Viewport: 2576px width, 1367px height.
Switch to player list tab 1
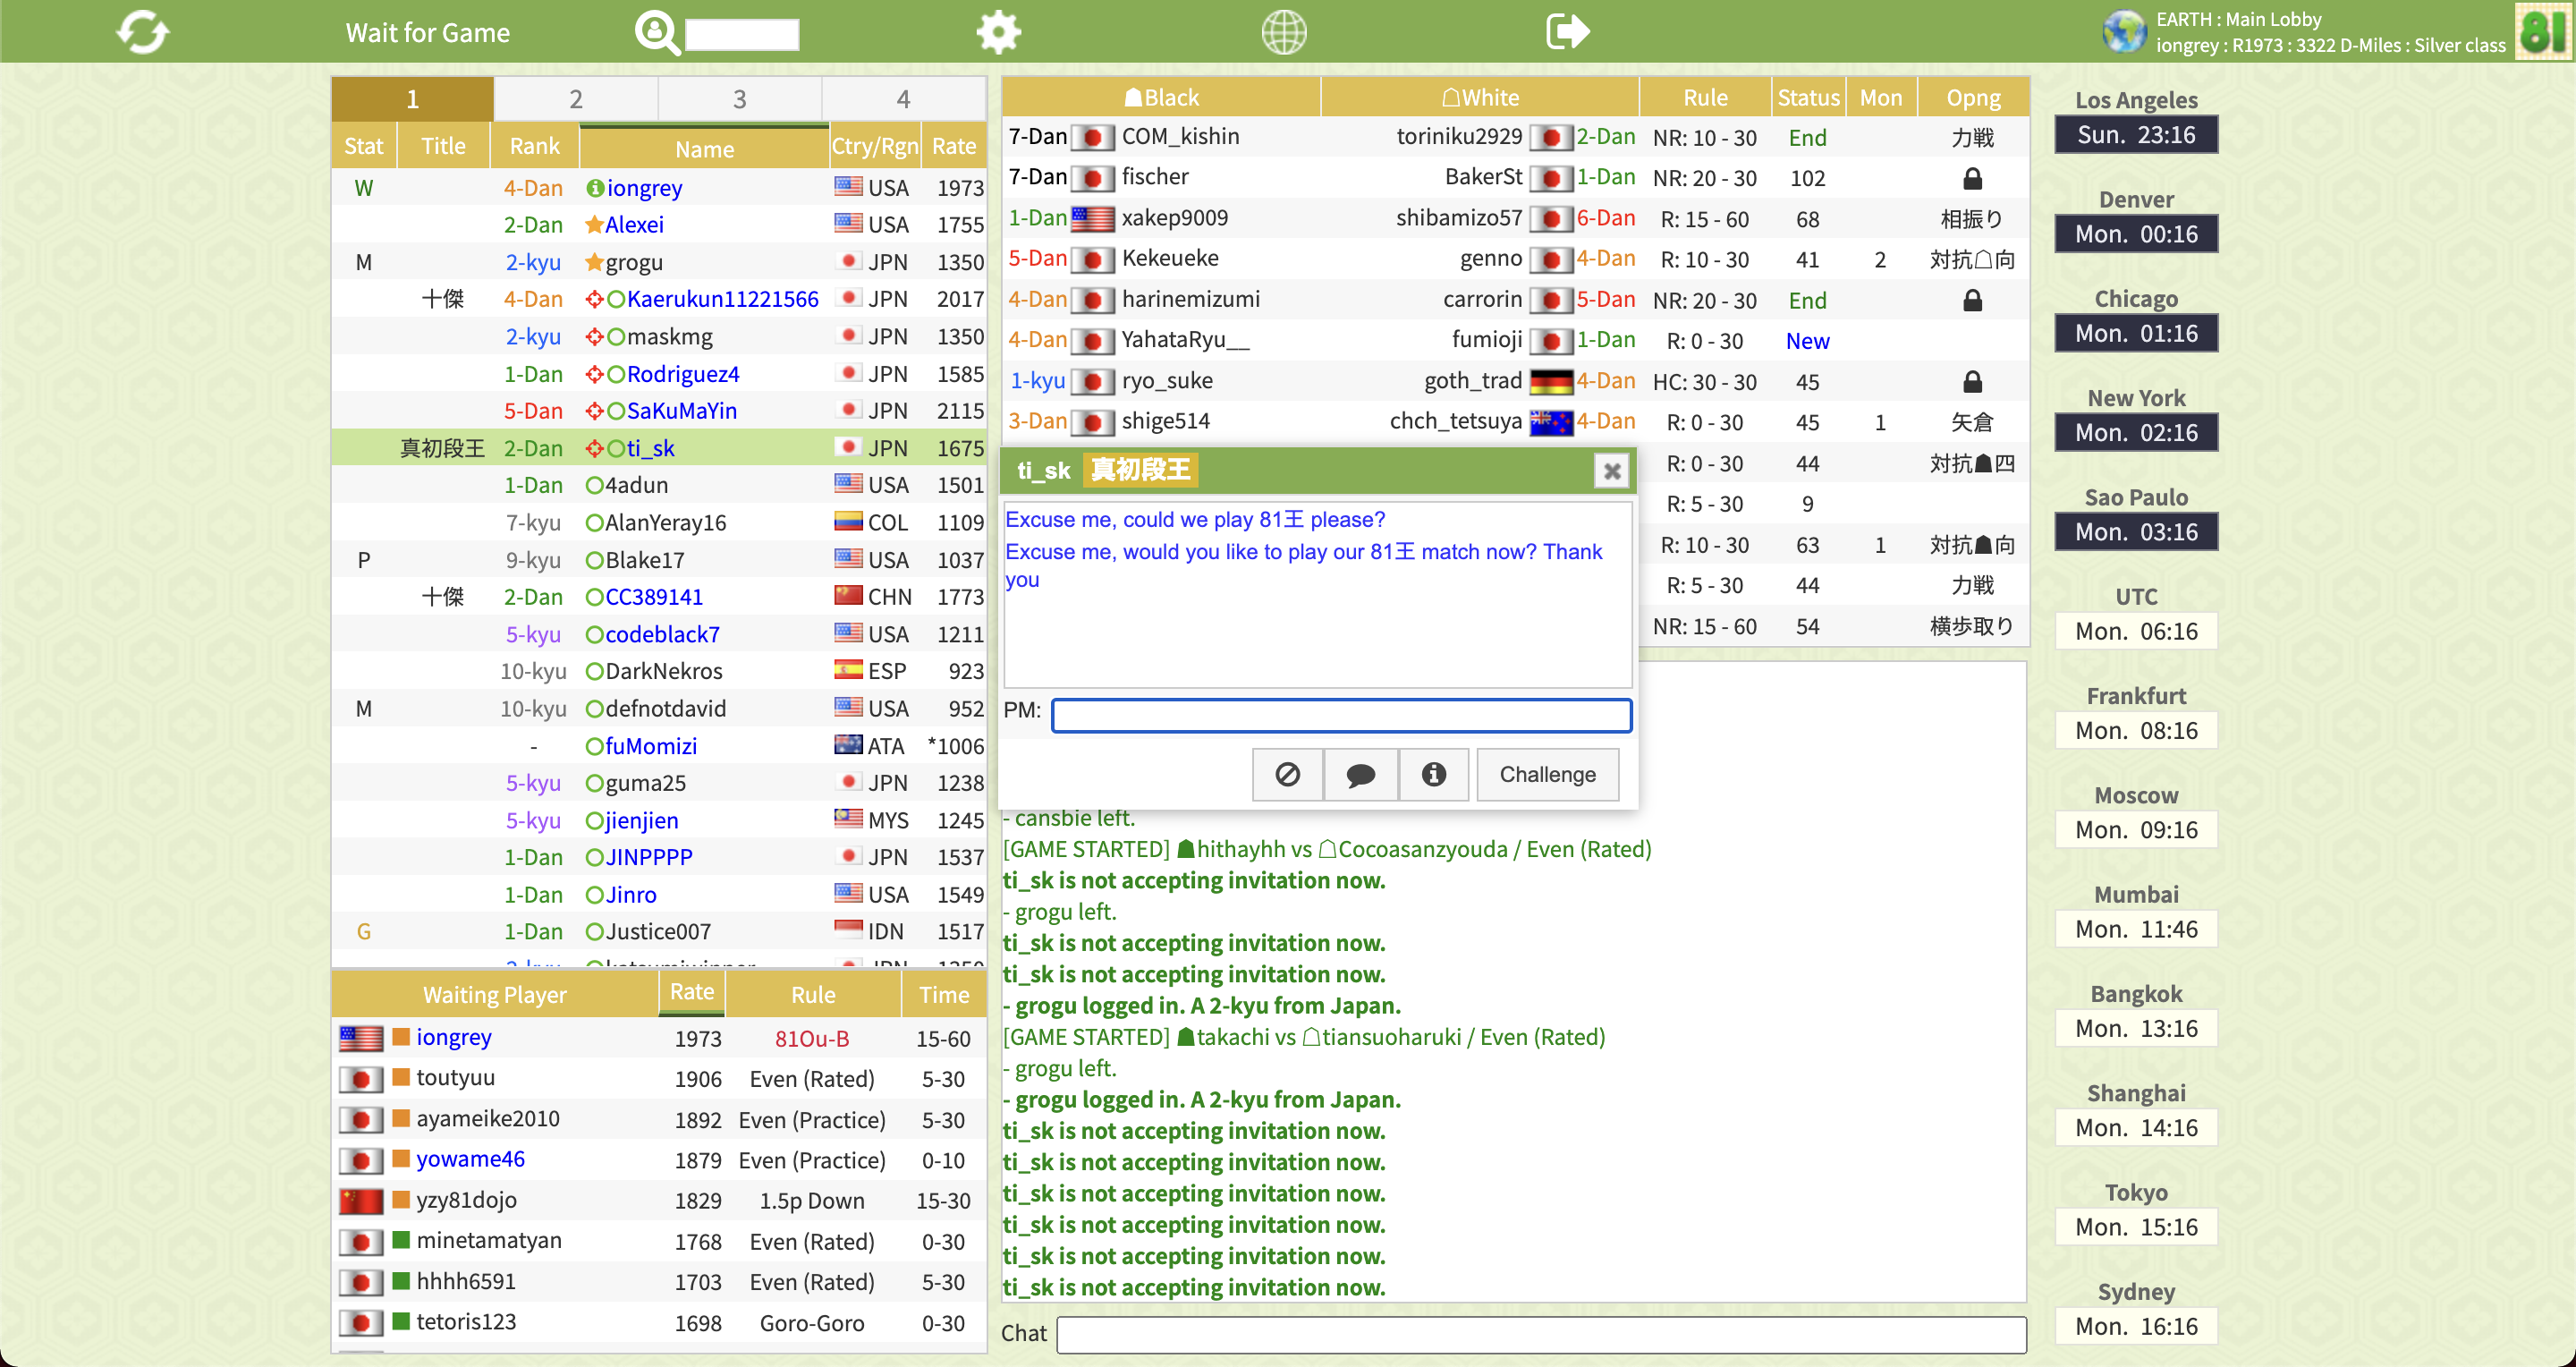(412, 99)
